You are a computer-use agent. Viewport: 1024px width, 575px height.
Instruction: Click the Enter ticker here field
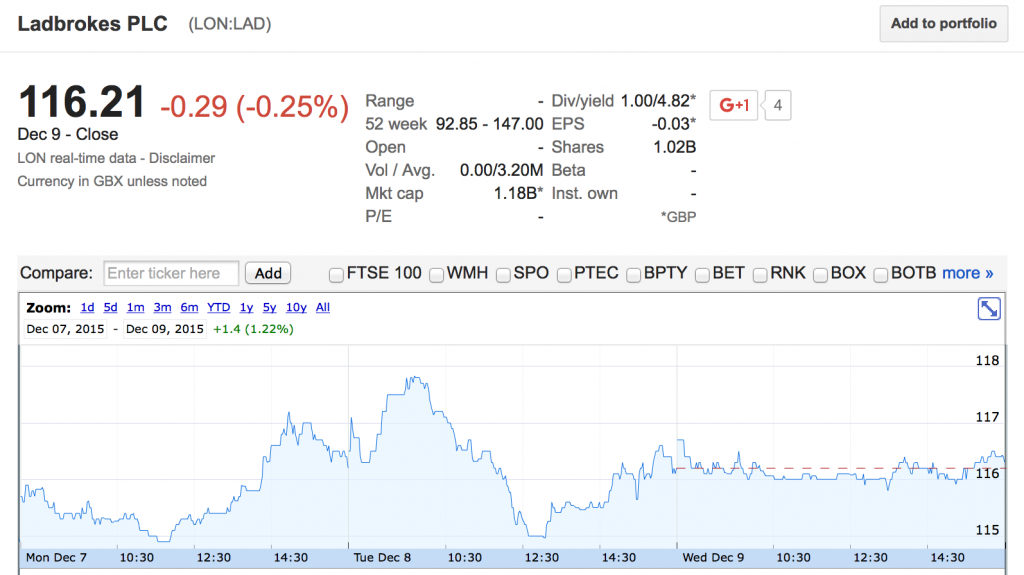(171, 273)
